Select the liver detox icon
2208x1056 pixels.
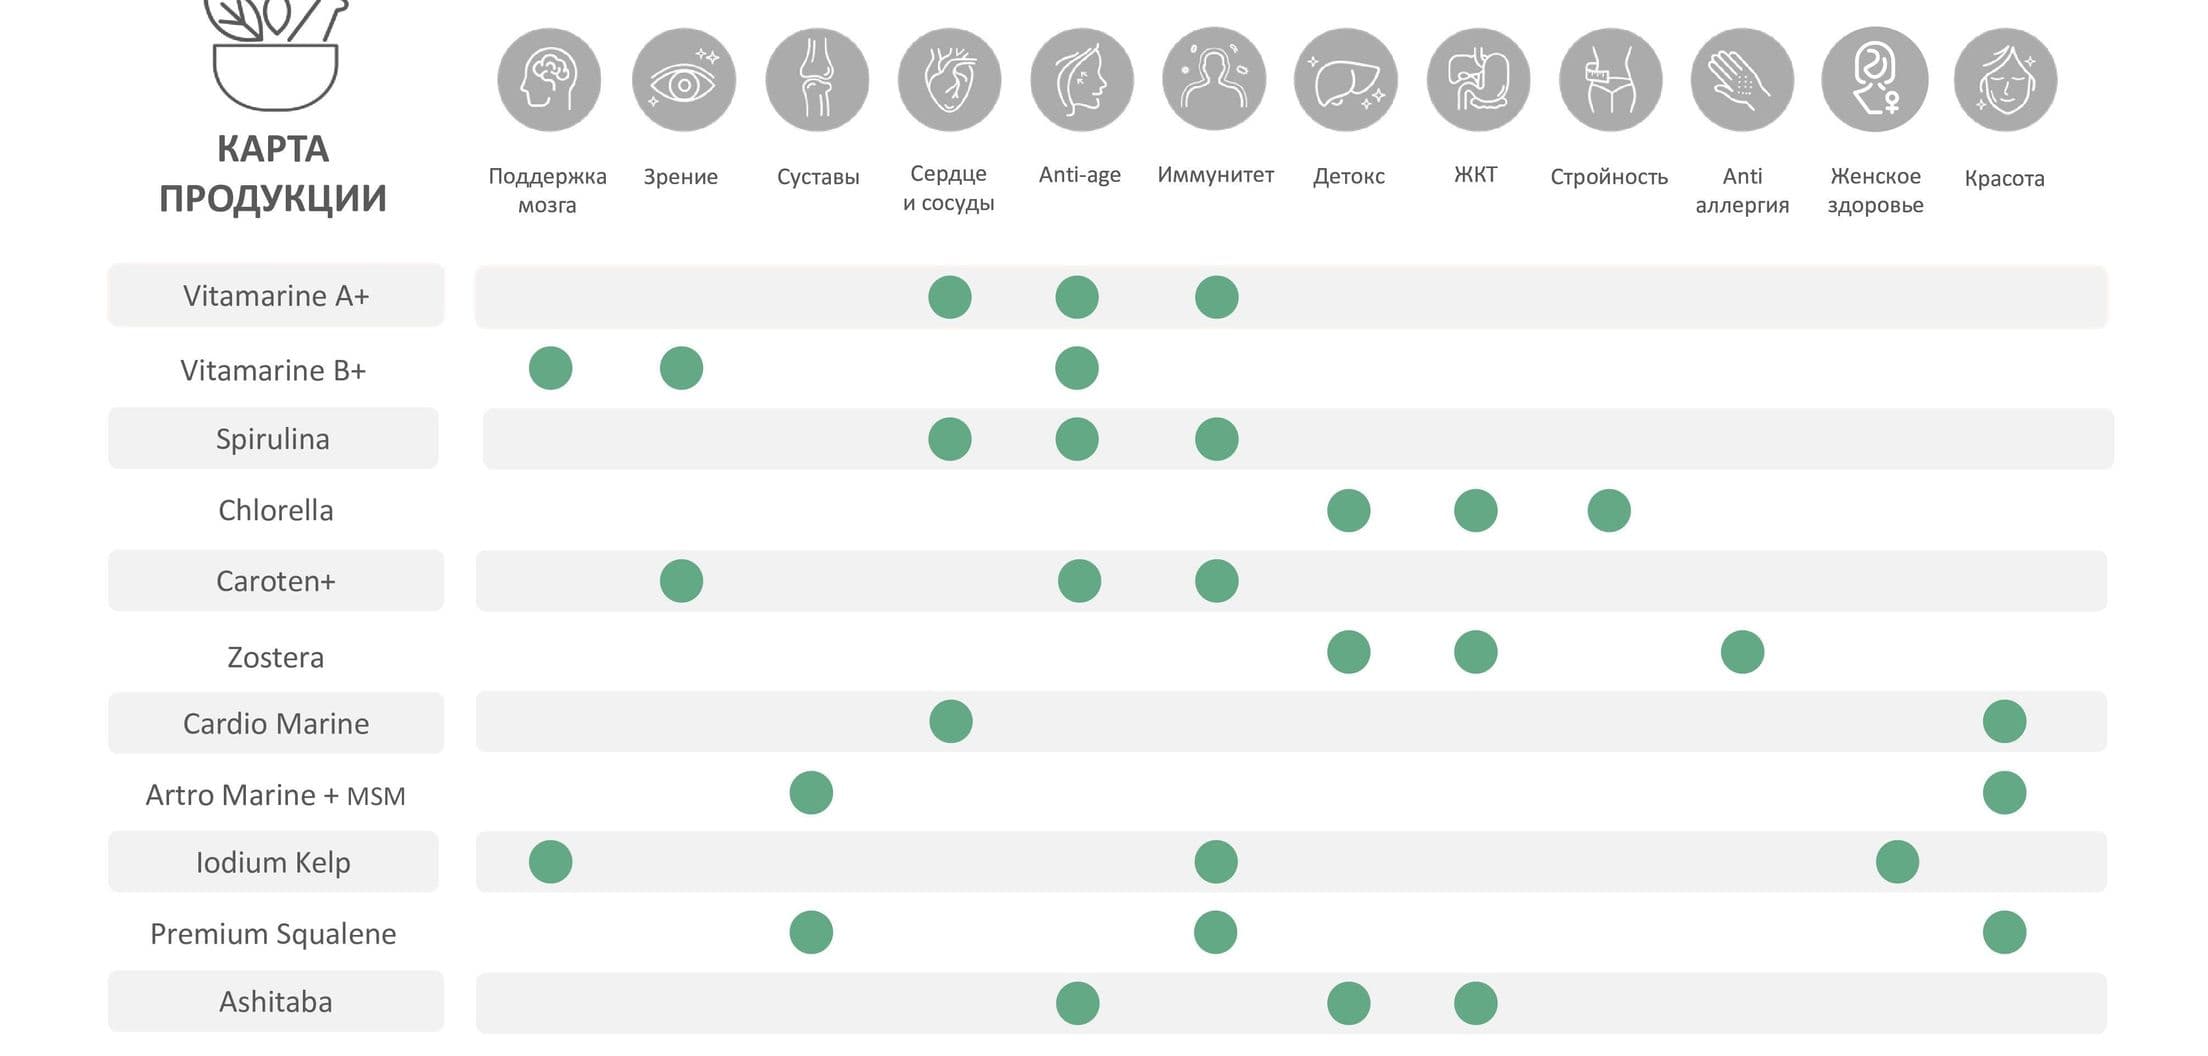tap(1346, 80)
